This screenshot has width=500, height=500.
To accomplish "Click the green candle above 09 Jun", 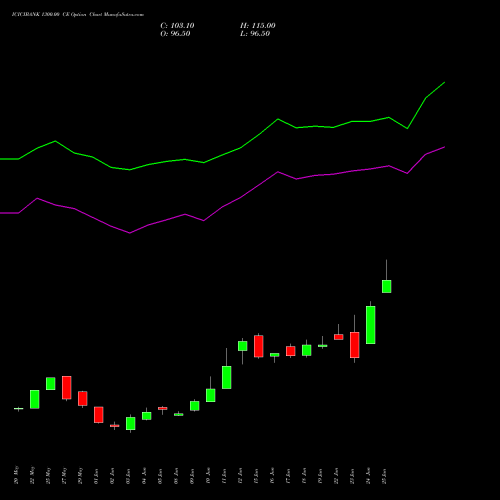I will coord(195,406).
